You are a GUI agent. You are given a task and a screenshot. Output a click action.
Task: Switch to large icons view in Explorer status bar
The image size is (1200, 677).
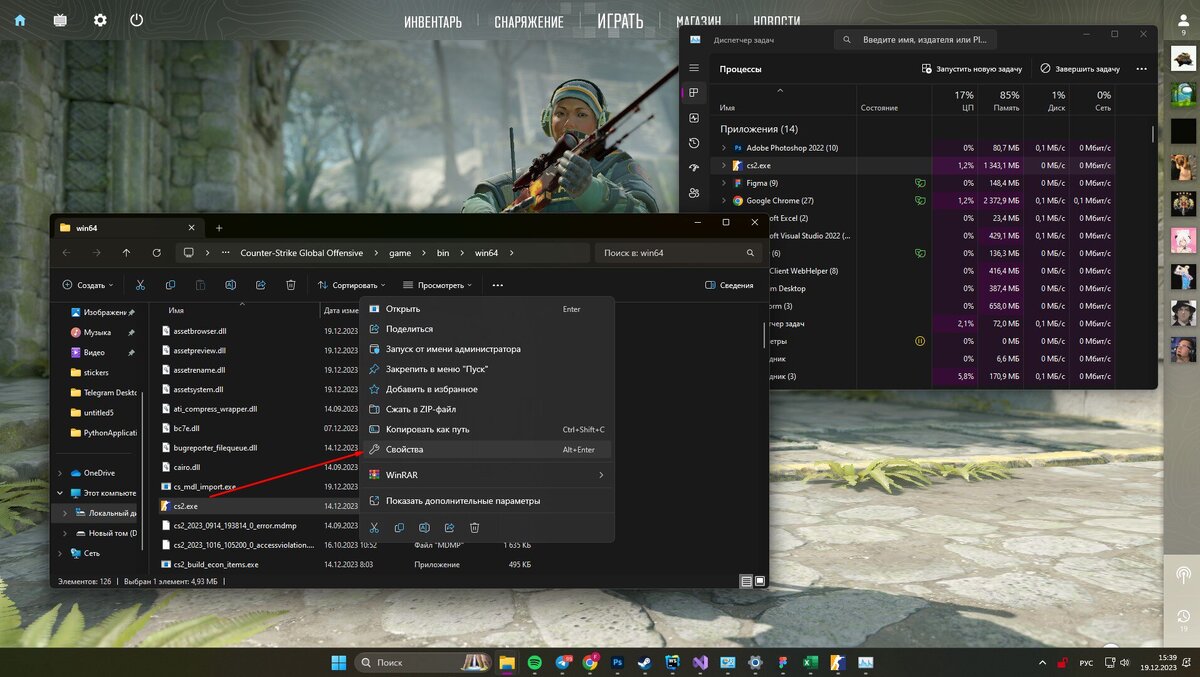coord(760,581)
